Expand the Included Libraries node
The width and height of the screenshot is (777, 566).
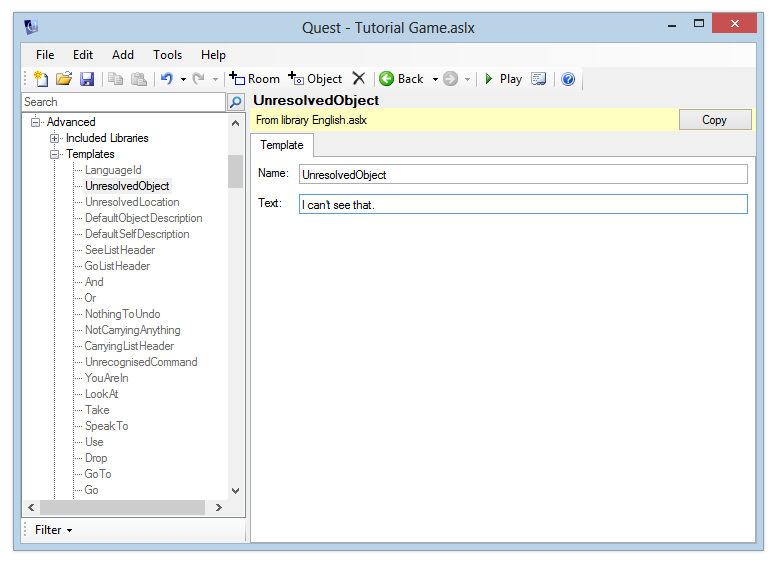tap(55, 138)
